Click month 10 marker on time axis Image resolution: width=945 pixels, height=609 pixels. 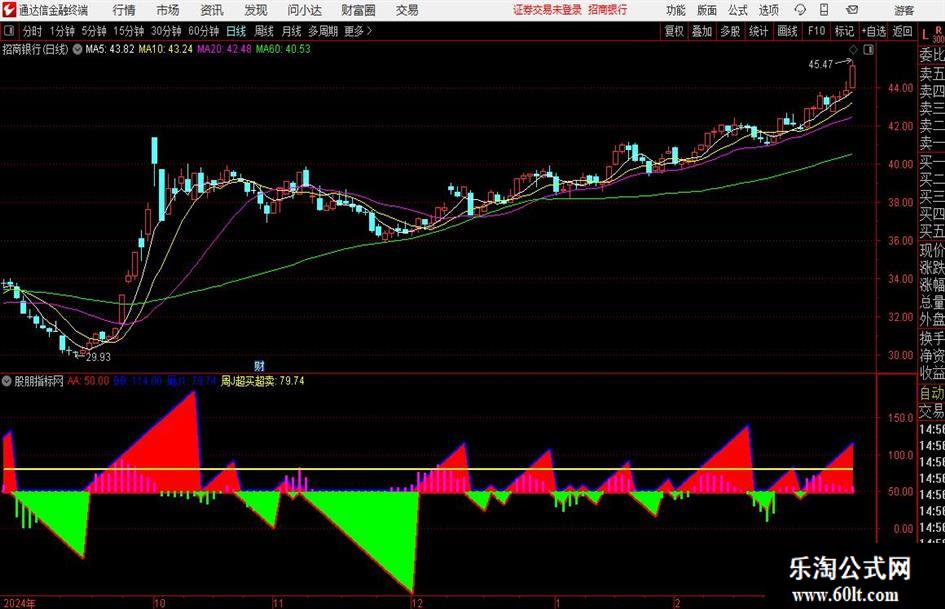[159, 603]
